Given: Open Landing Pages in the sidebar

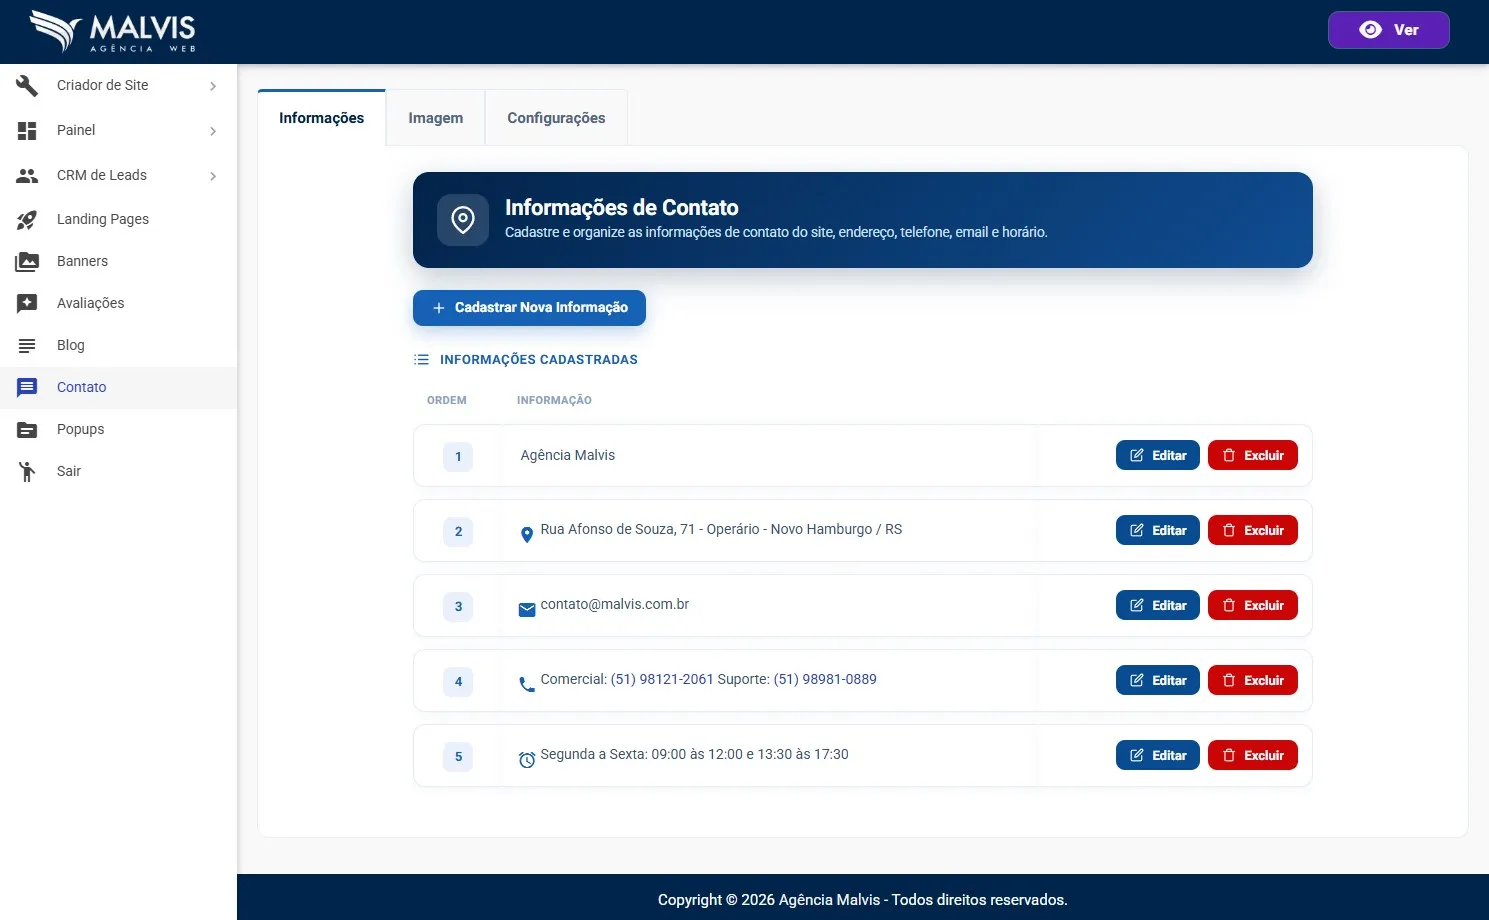Looking at the screenshot, I should click(x=118, y=219).
